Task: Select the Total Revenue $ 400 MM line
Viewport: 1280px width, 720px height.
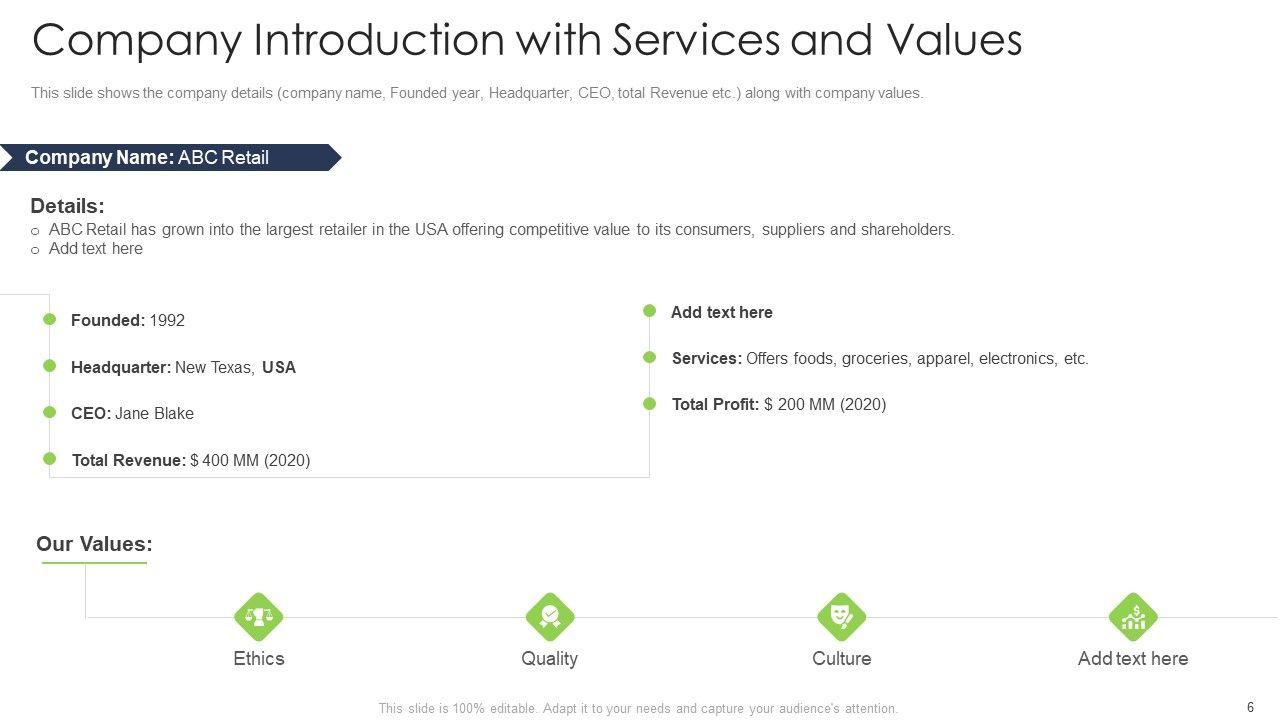Action: point(191,460)
